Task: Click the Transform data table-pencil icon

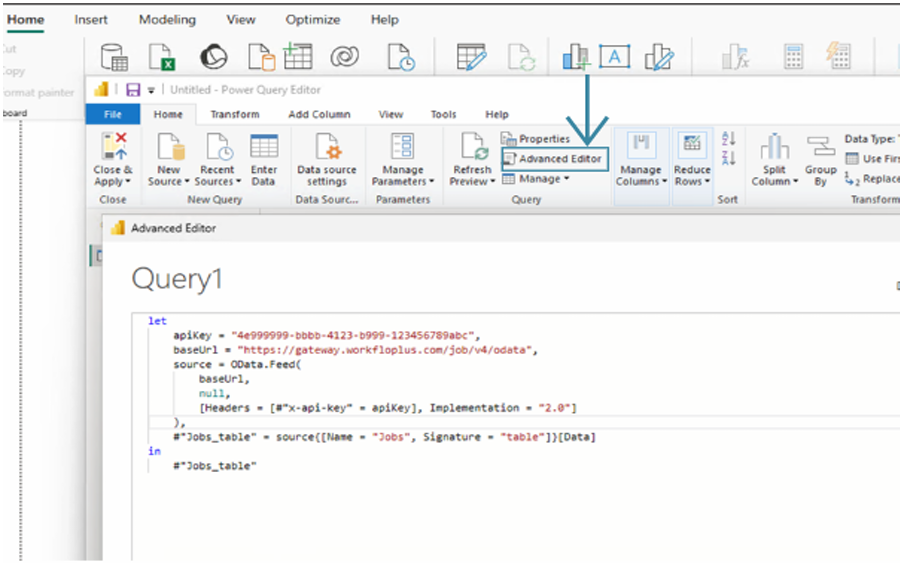Action: click(471, 57)
